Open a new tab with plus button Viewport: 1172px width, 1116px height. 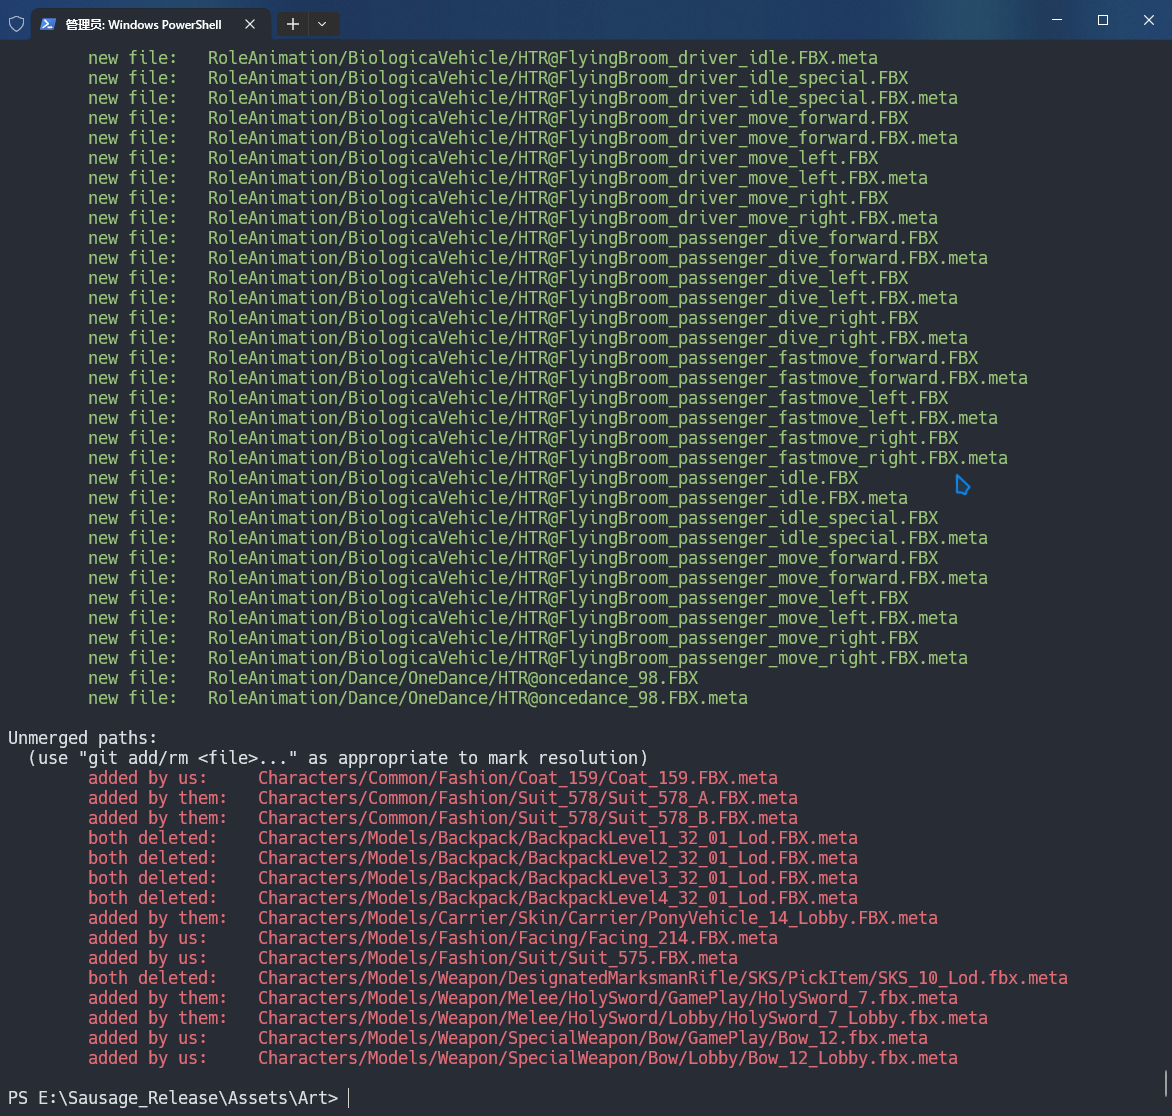(292, 24)
